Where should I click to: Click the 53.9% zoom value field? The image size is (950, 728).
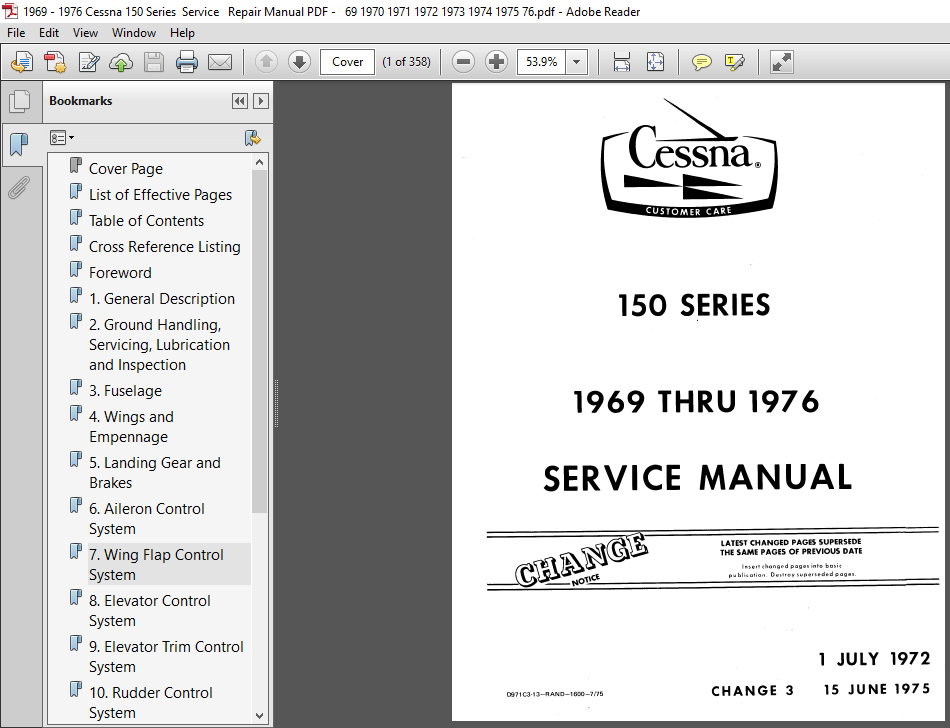click(542, 62)
